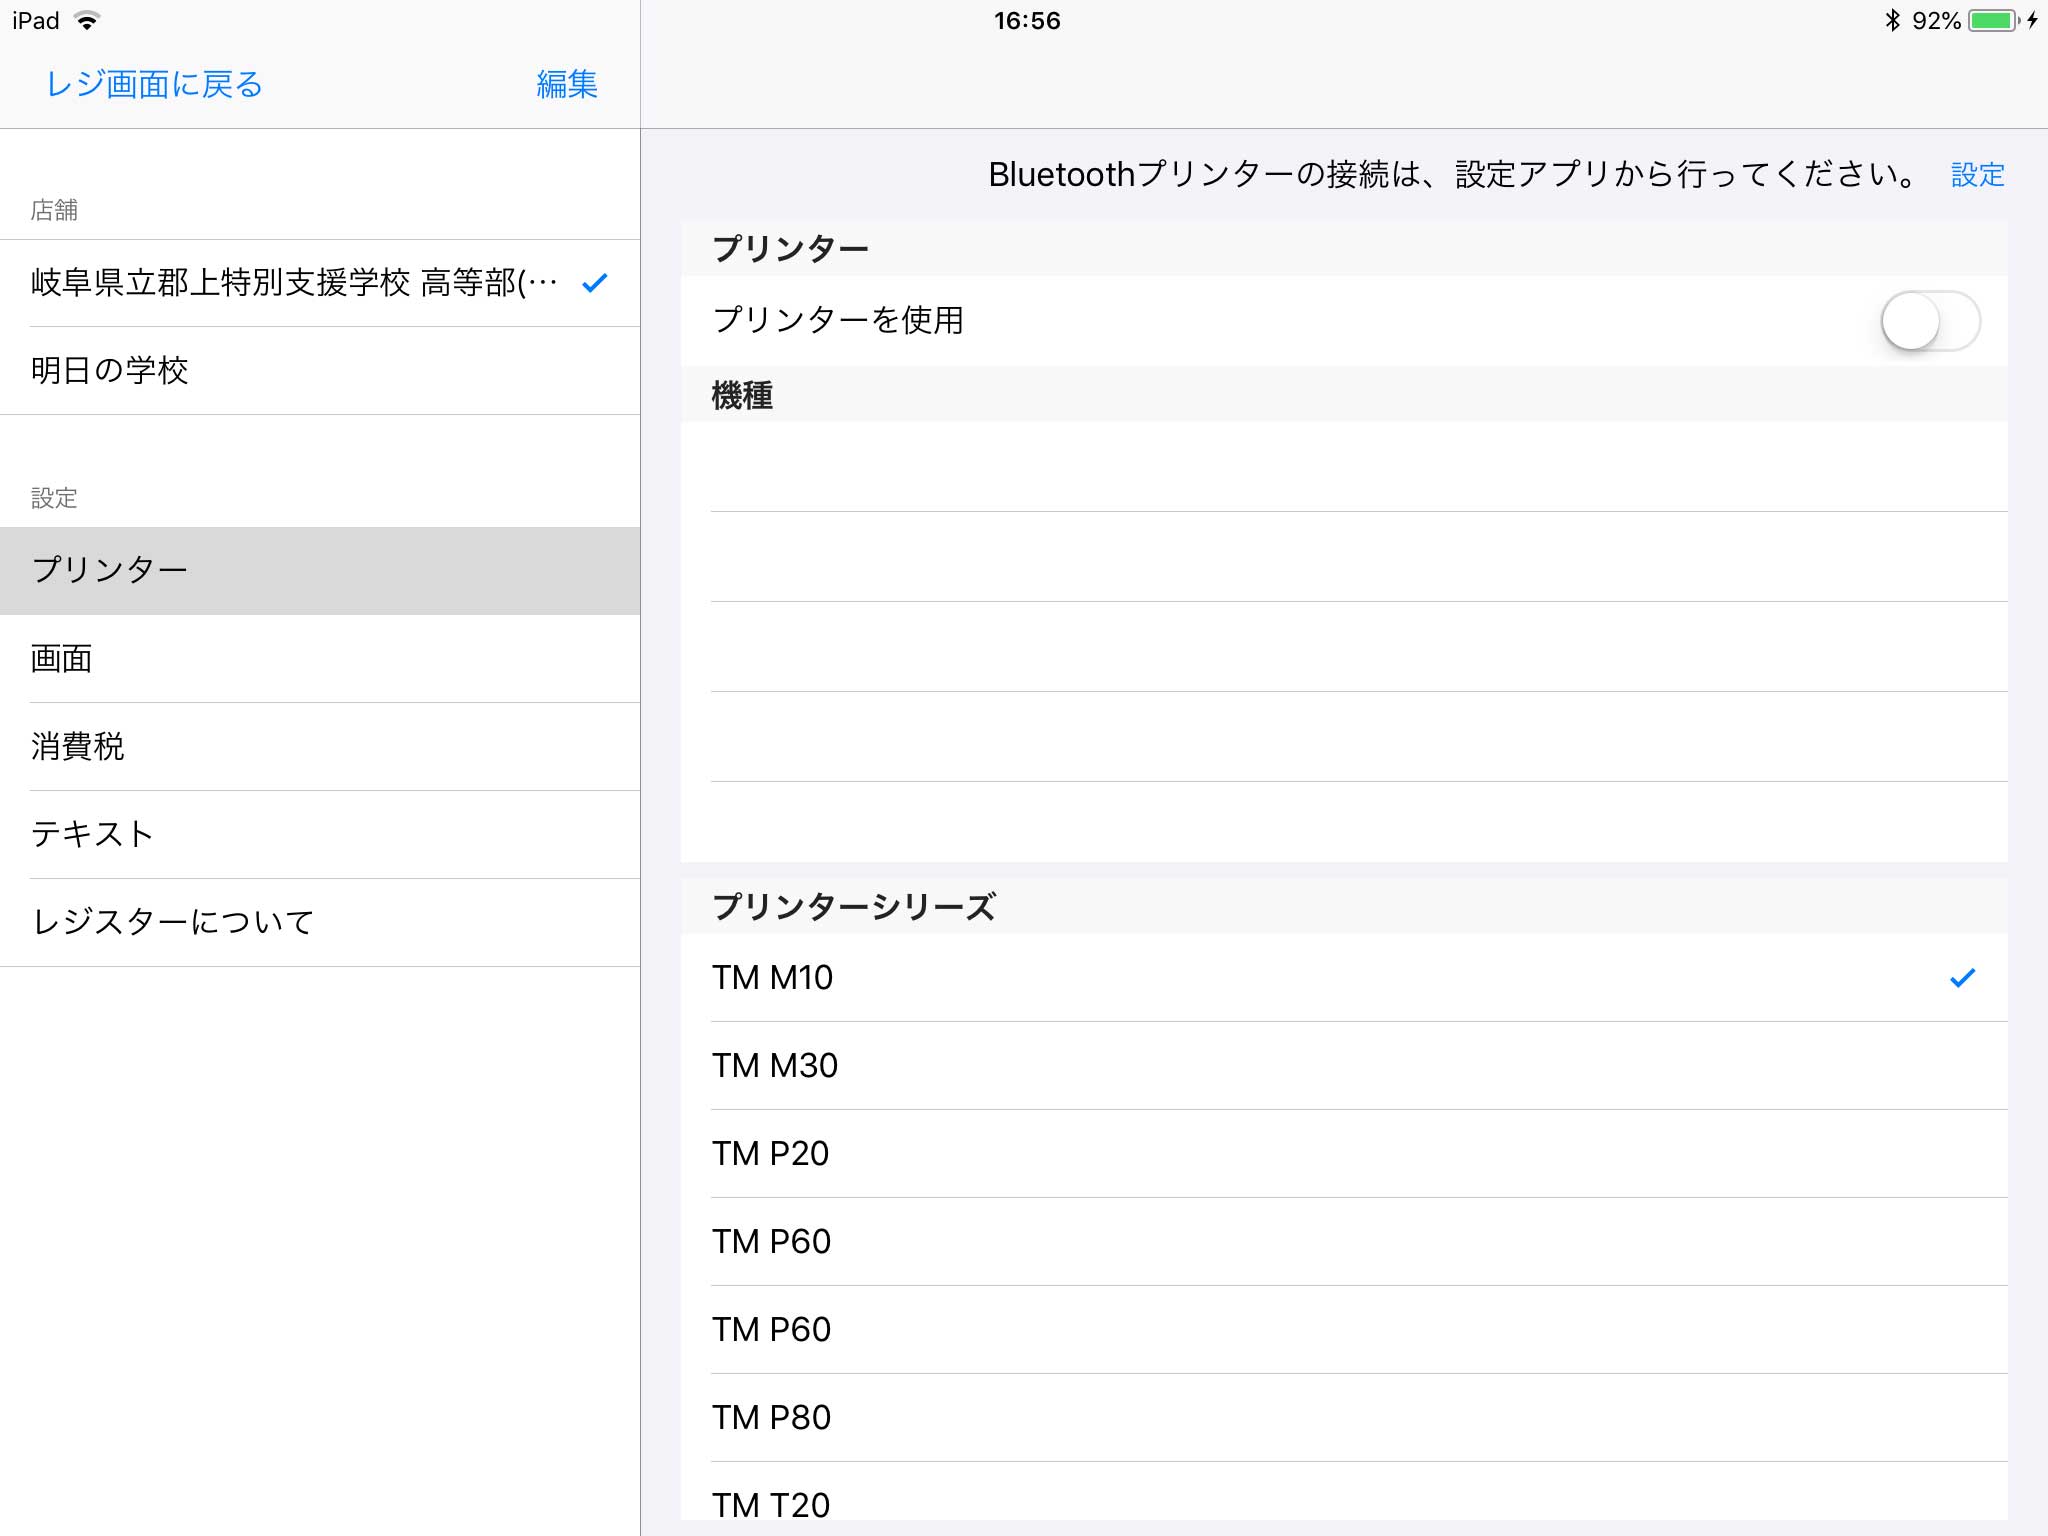
Task: Tap the Bluetooth status icon
Action: click(x=1891, y=20)
